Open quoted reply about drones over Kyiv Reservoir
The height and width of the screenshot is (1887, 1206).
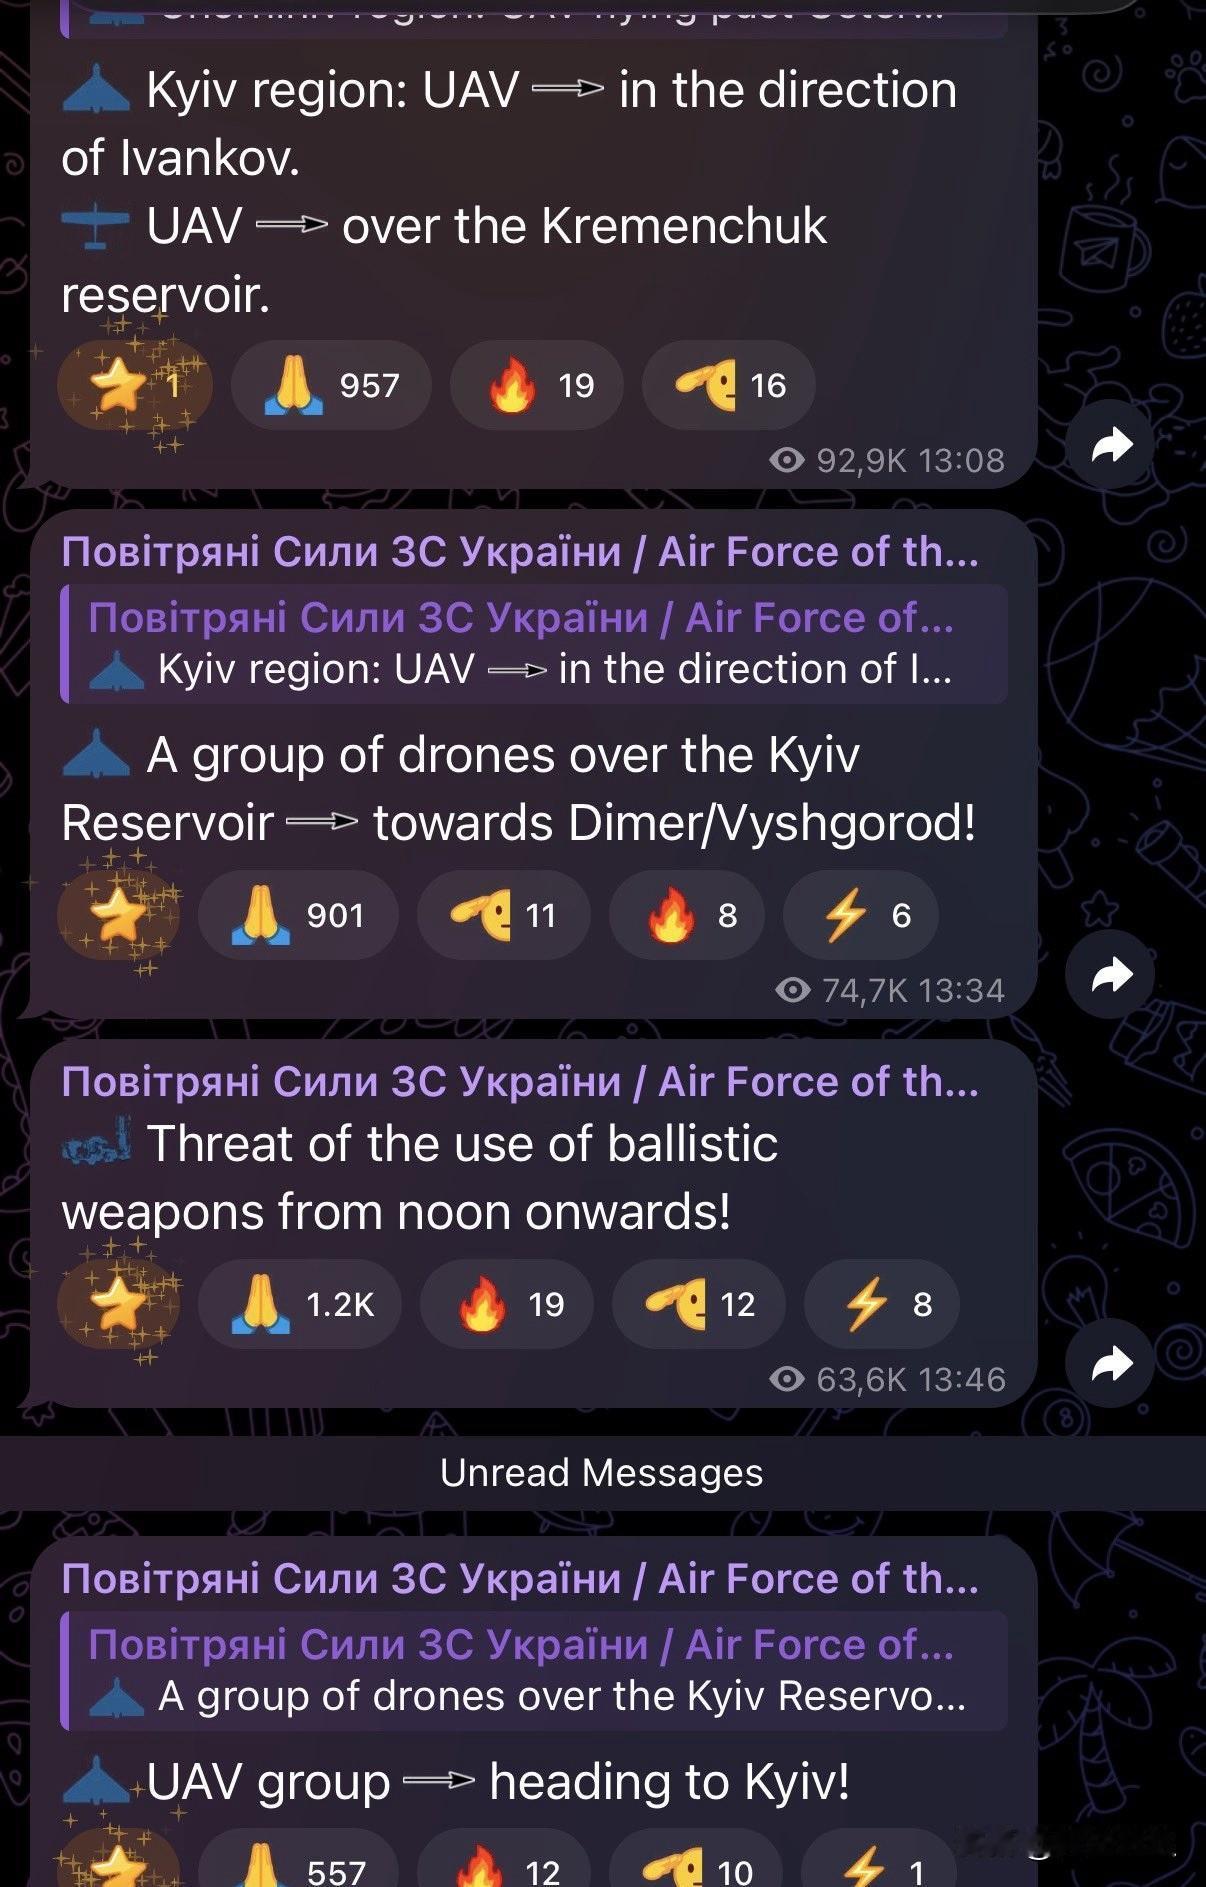534,1671
